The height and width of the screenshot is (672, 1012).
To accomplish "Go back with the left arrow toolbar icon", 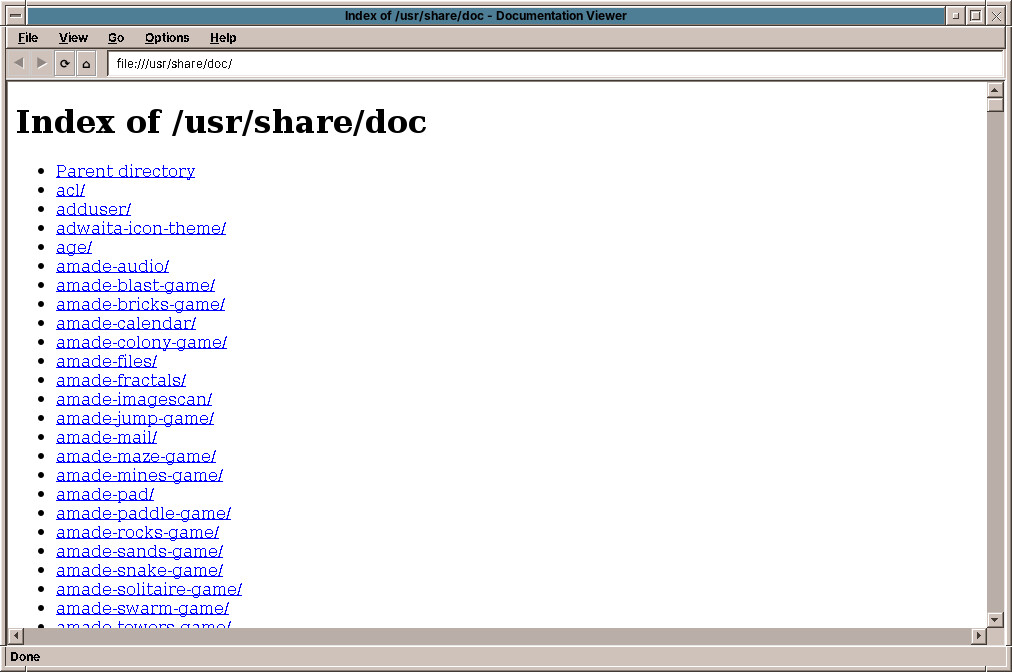I will [19, 63].
